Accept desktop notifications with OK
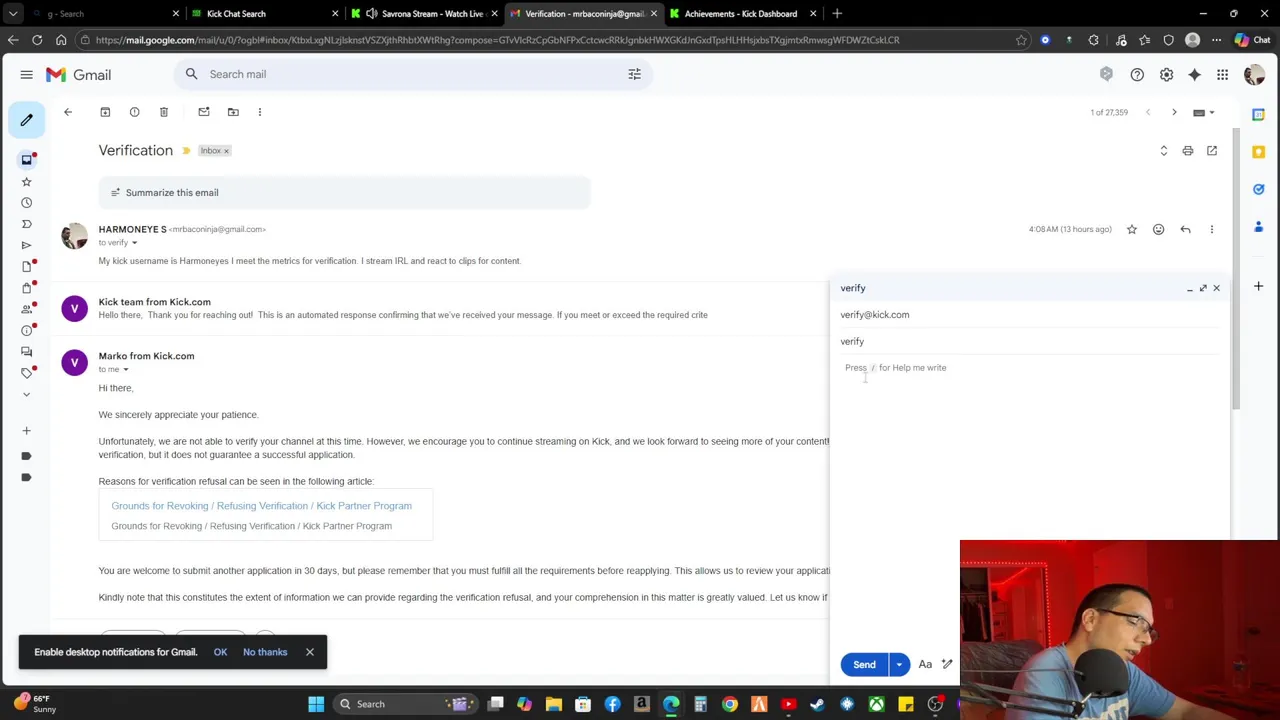Viewport: 1280px width, 720px height. pyautogui.click(x=220, y=652)
